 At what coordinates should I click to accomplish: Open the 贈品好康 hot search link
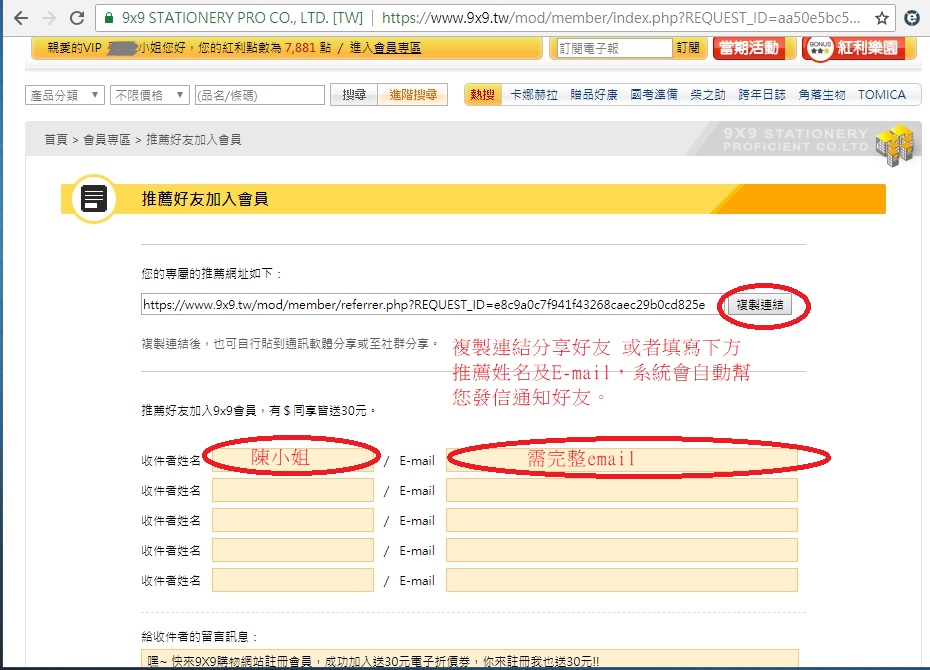(594, 95)
